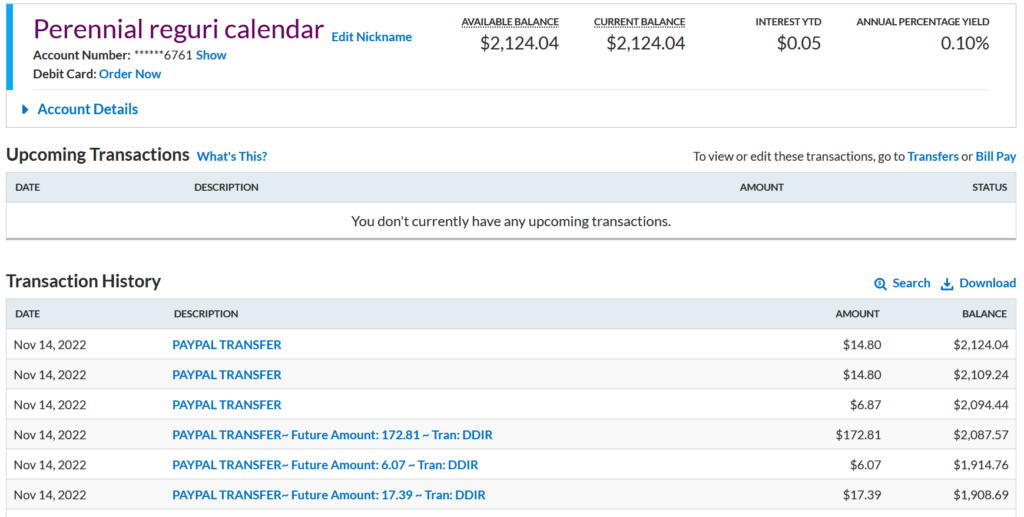
Task: Click the magnifier Search icon
Action: click(880, 284)
